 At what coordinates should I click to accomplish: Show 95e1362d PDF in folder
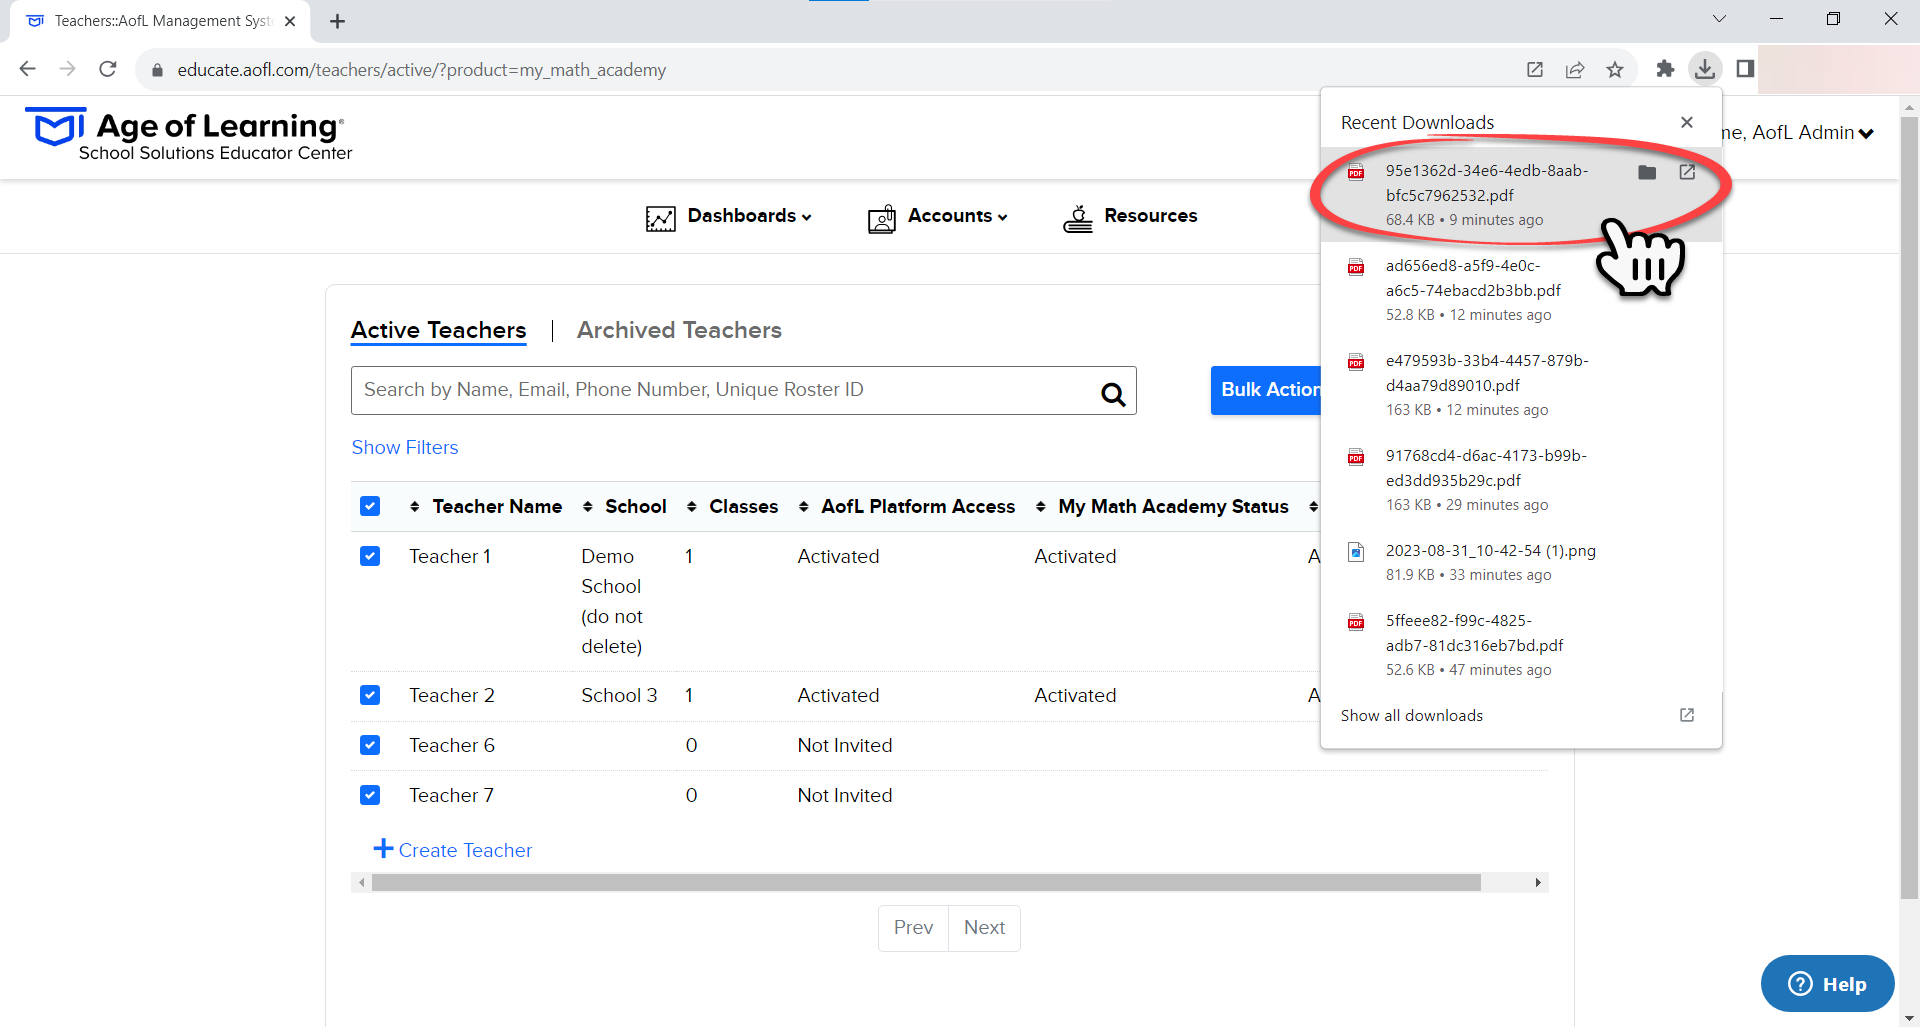[x=1647, y=173]
